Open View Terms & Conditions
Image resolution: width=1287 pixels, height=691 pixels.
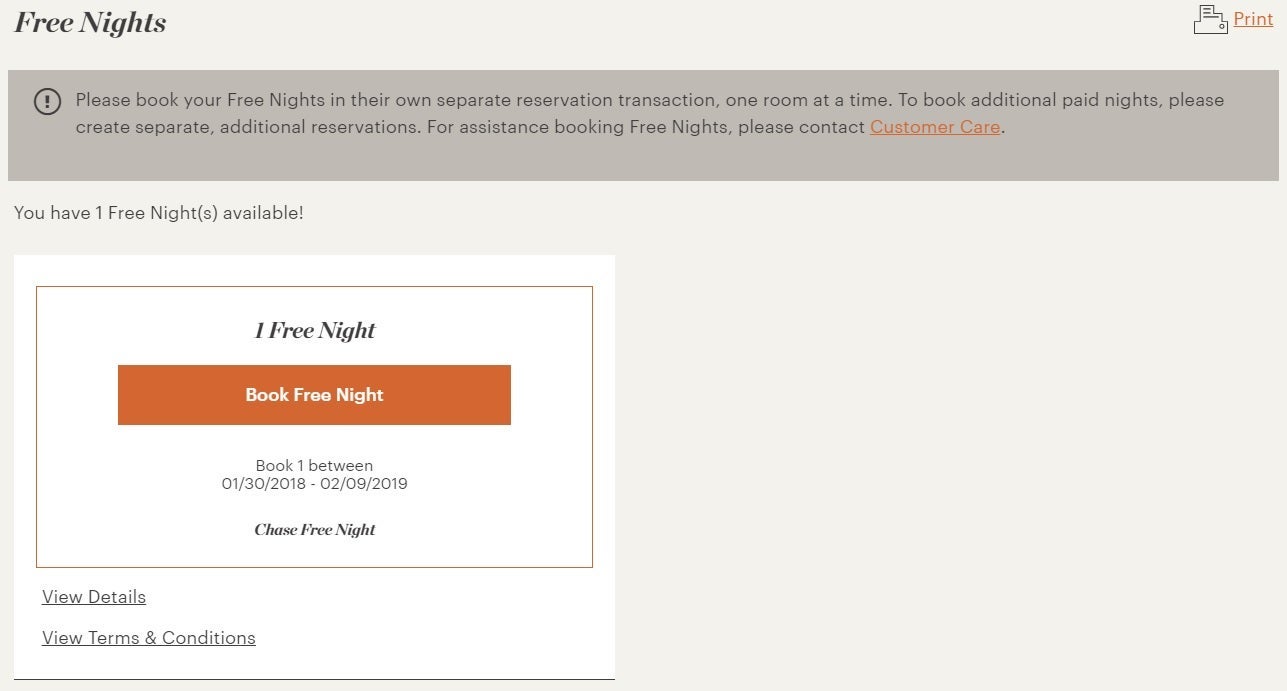(x=149, y=638)
